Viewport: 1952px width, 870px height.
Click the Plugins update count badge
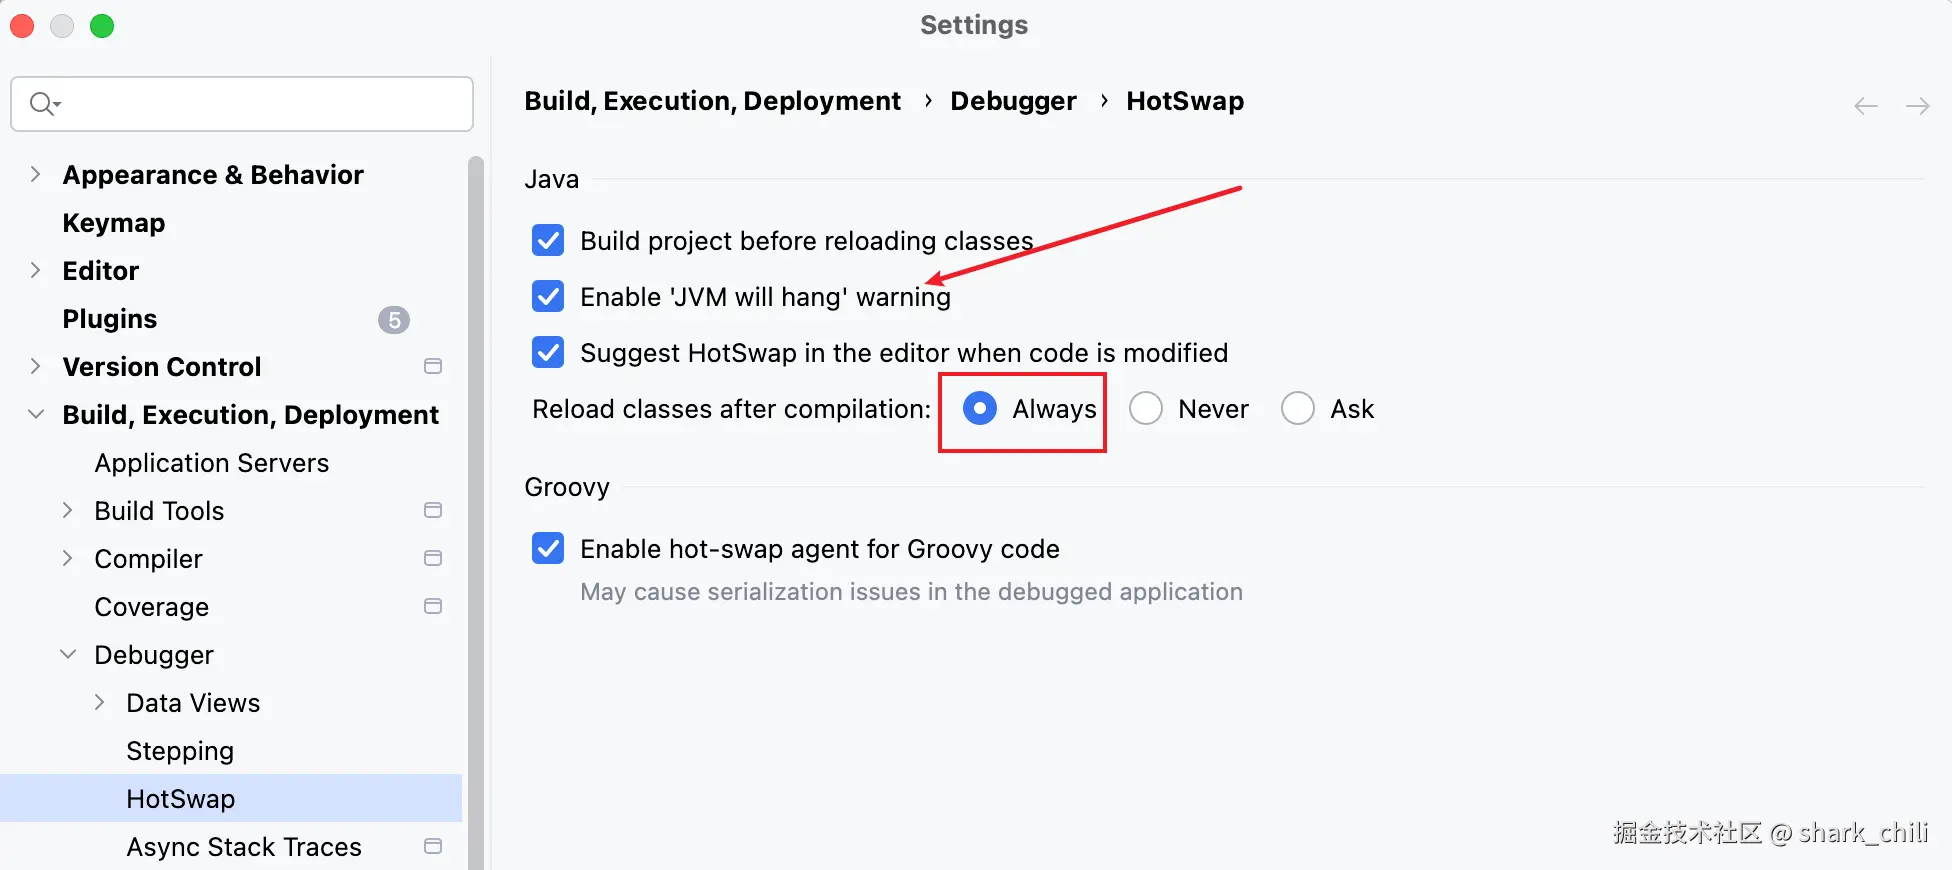[x=394, y=320]
